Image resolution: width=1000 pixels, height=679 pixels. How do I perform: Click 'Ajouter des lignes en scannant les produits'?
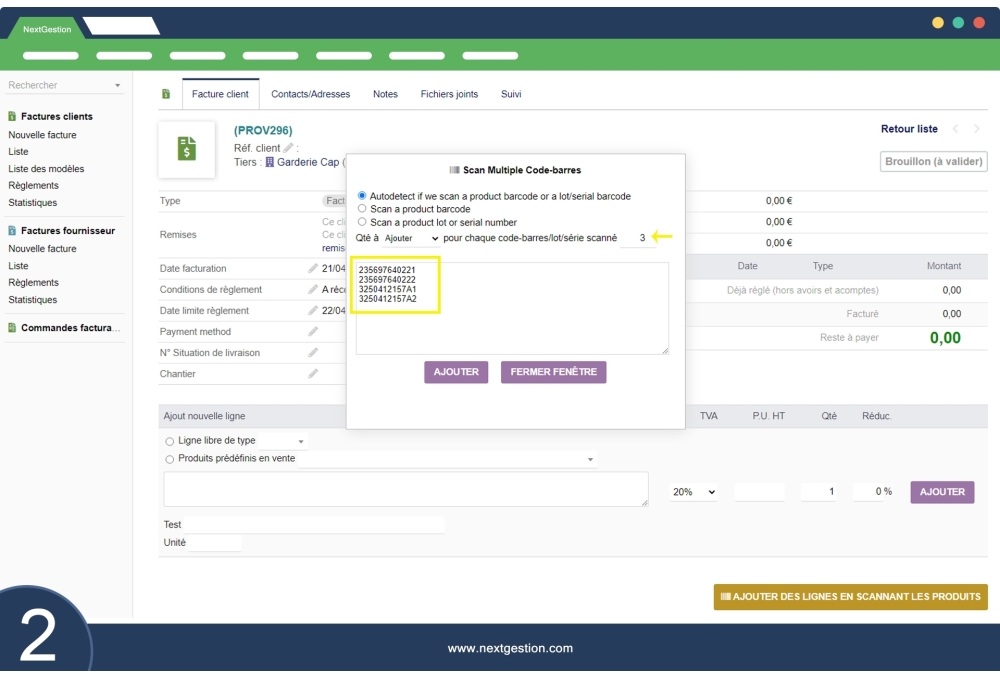point(850,597)
